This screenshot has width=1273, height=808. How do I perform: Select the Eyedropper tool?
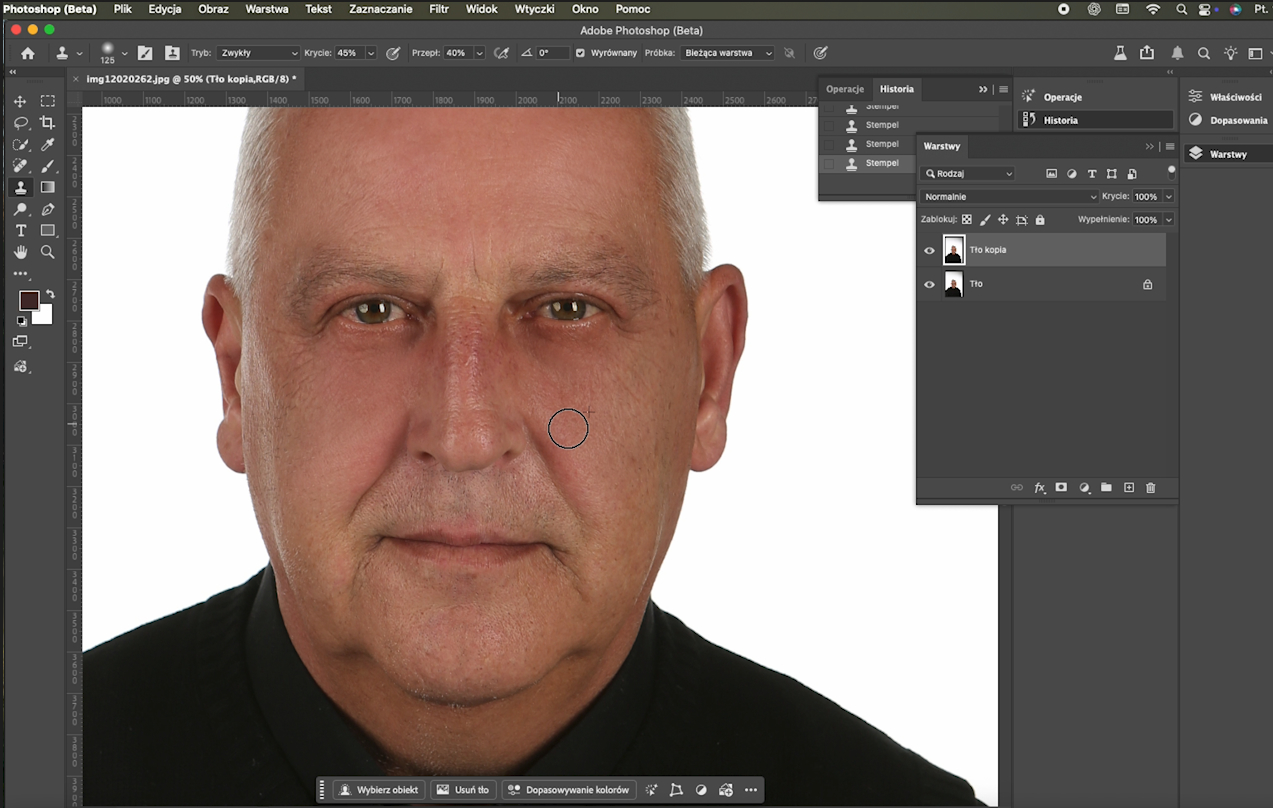click(x=47, y=144)
